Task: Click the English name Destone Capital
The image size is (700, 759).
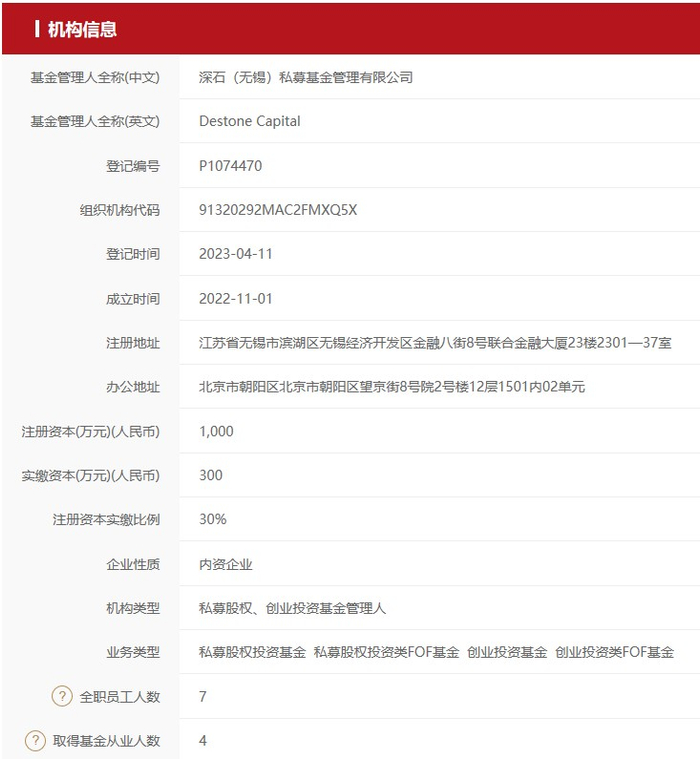Action: [x=250, y=121]
